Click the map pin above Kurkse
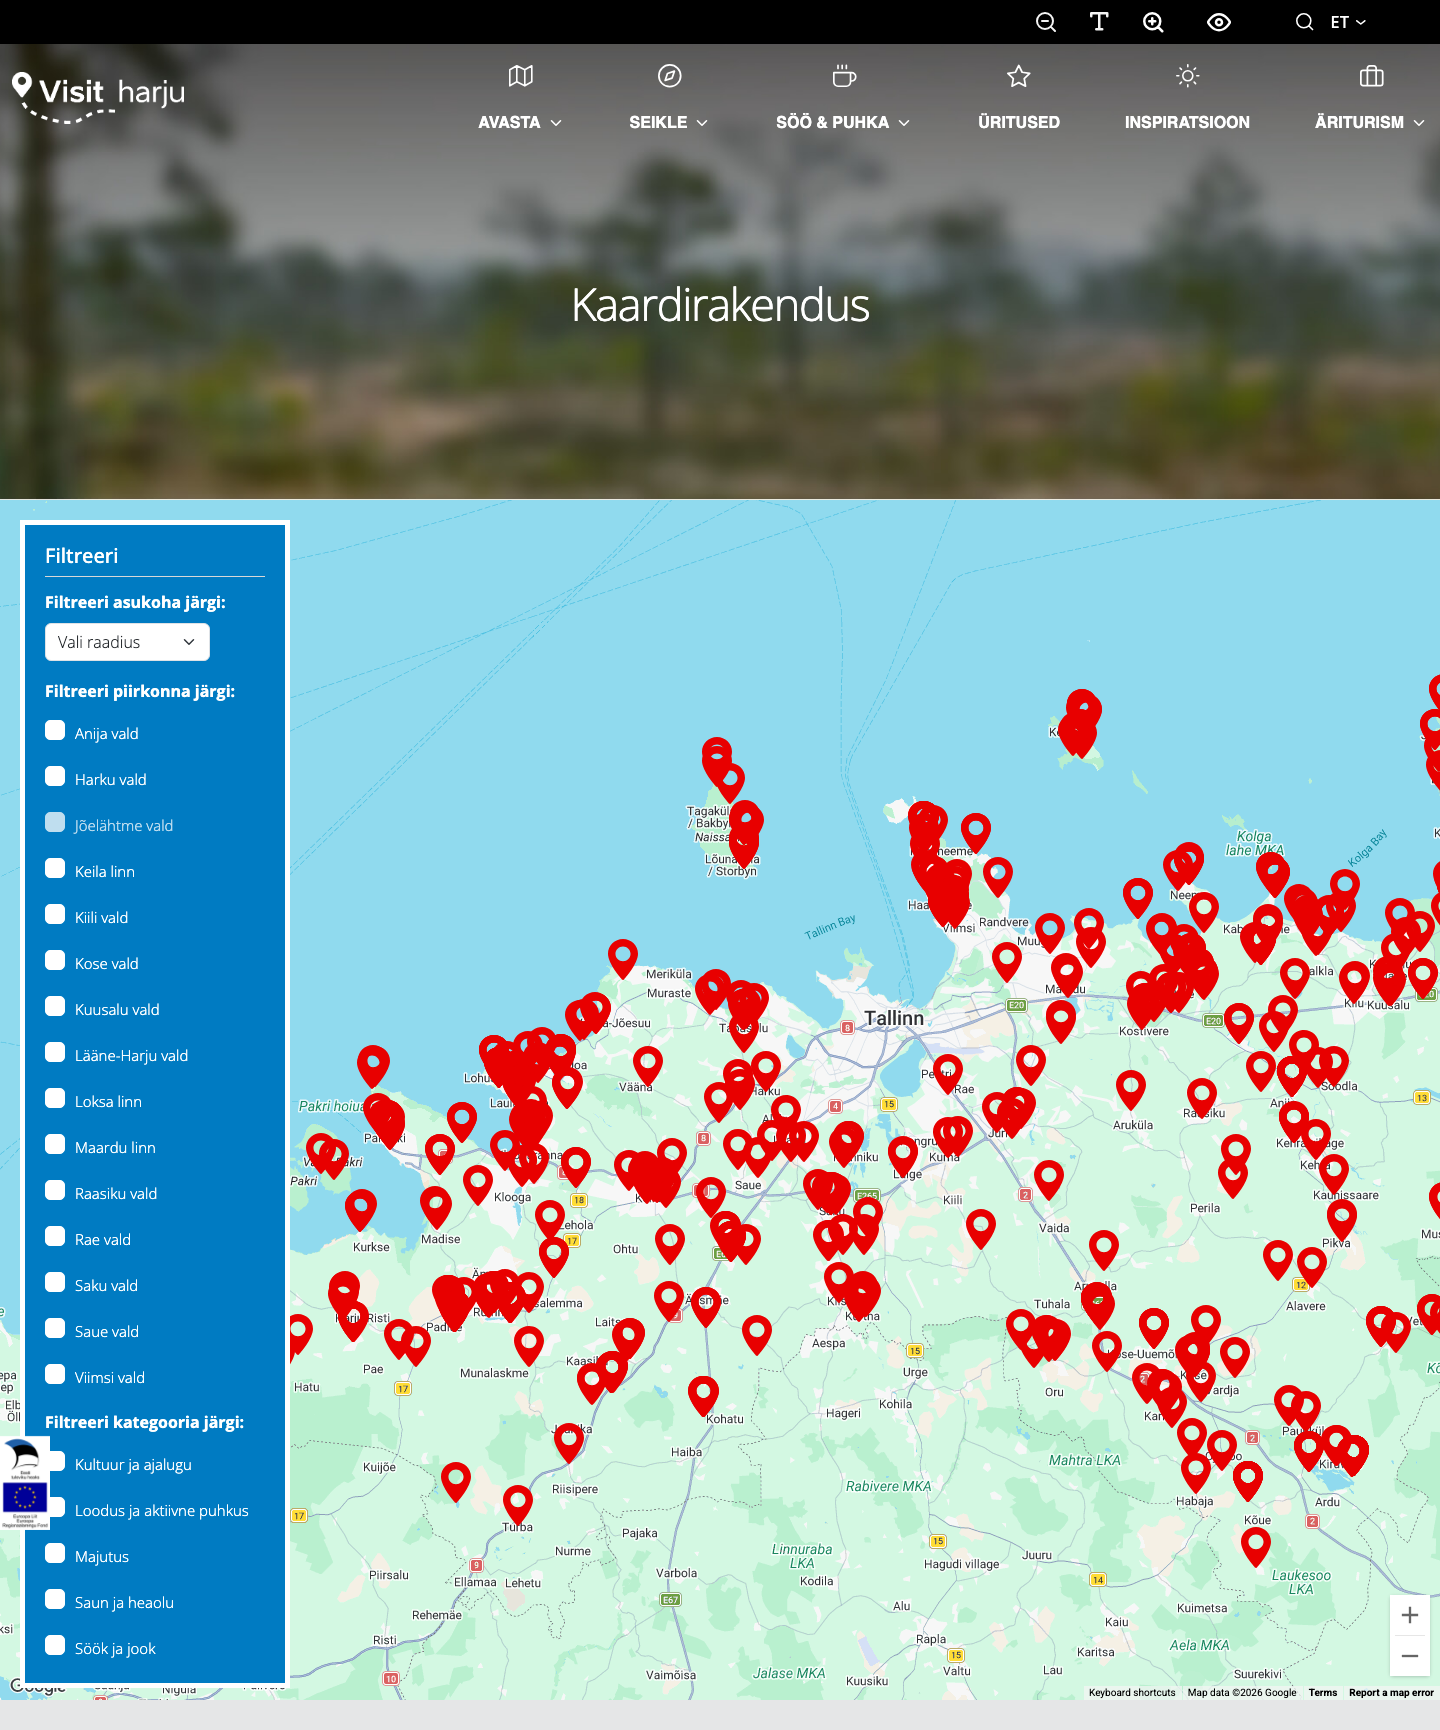 361,1209
